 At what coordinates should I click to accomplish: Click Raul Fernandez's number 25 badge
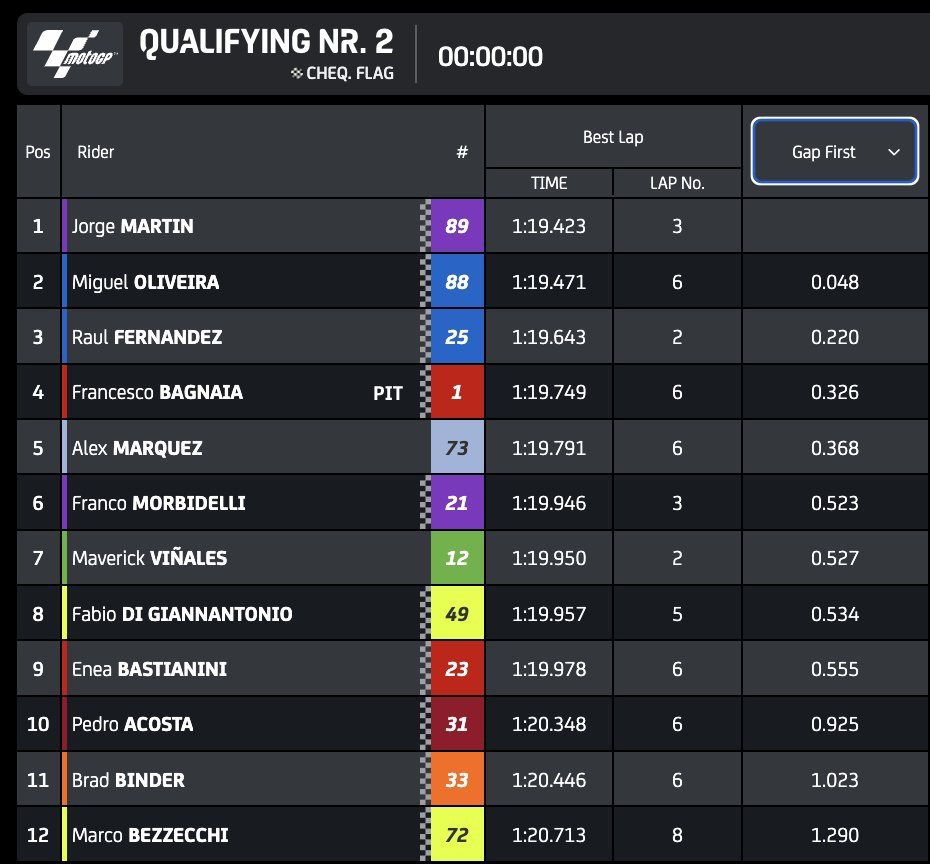pos(456,337)
